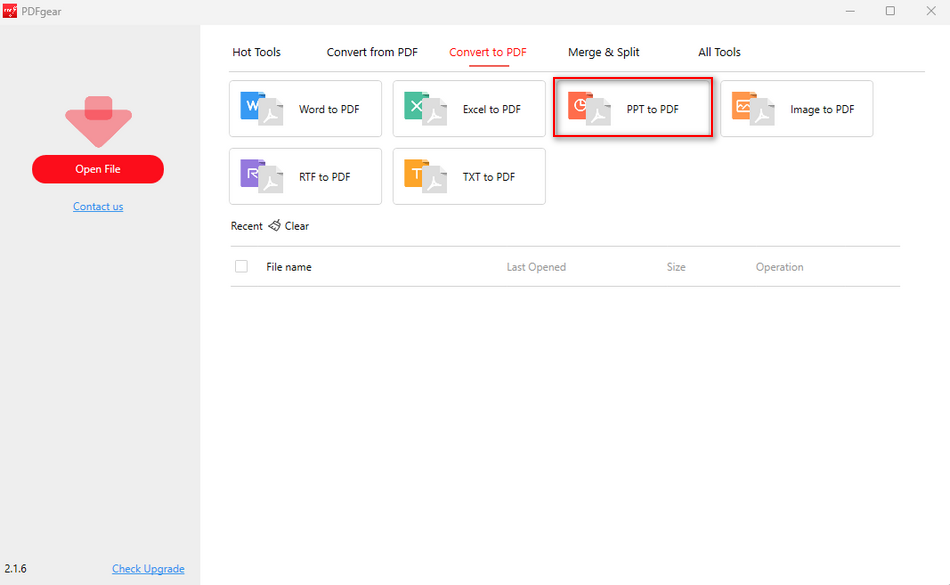
Task: Select the Excel to PDF tool
Action: 468,108
